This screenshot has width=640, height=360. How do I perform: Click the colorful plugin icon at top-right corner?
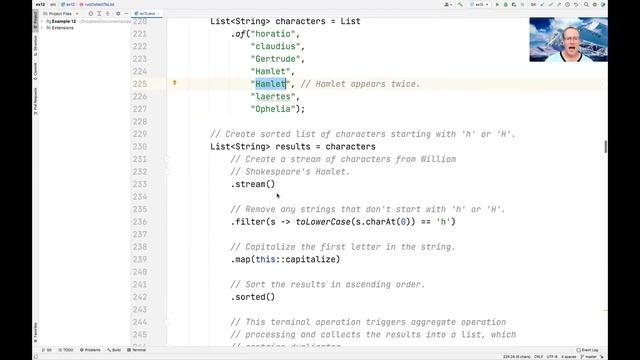tap(603, 4)
